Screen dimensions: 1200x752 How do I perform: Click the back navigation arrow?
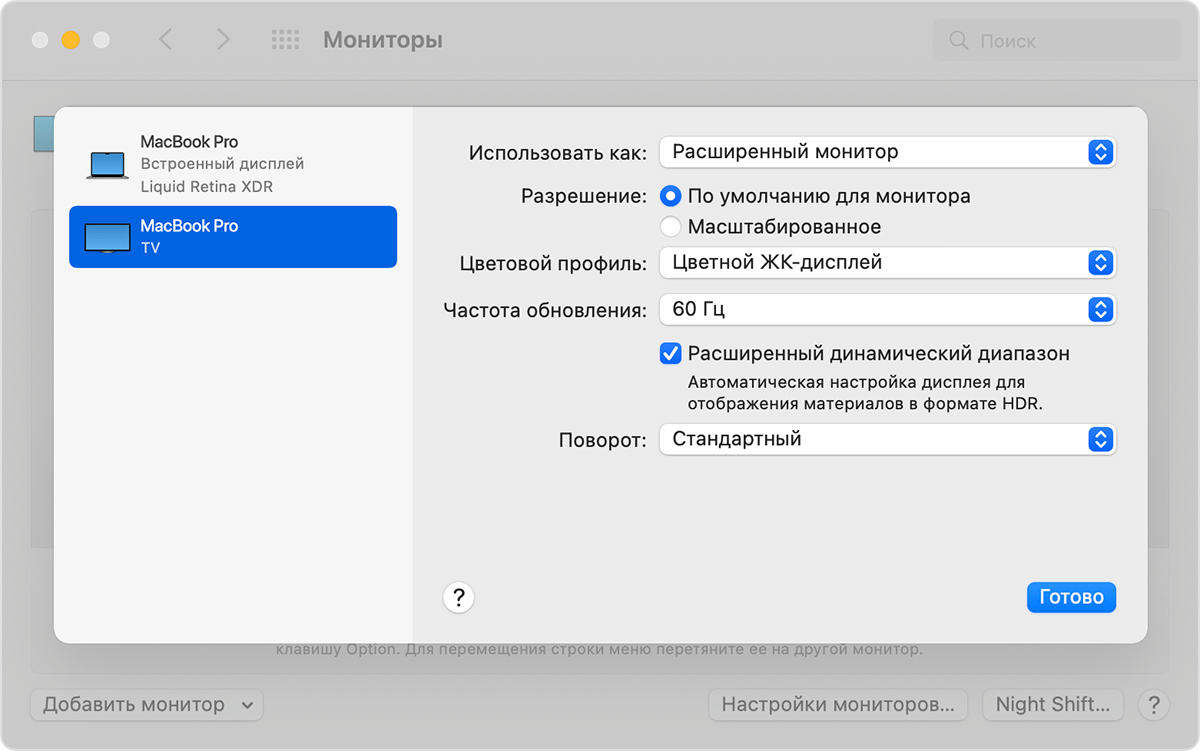point(166,40)
